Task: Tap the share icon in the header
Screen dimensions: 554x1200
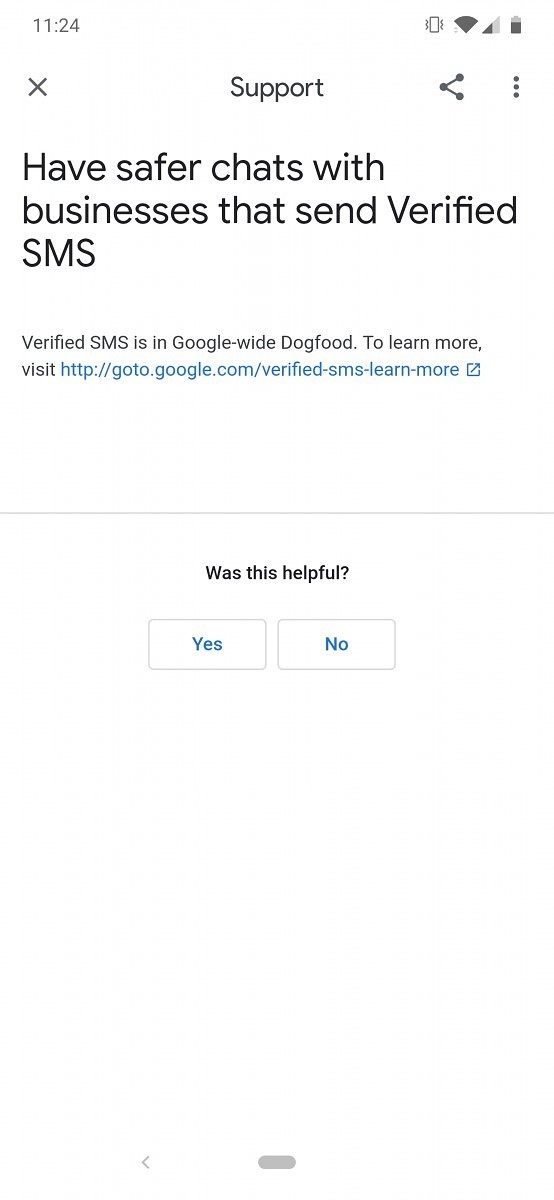Action: tap(452, 87)
